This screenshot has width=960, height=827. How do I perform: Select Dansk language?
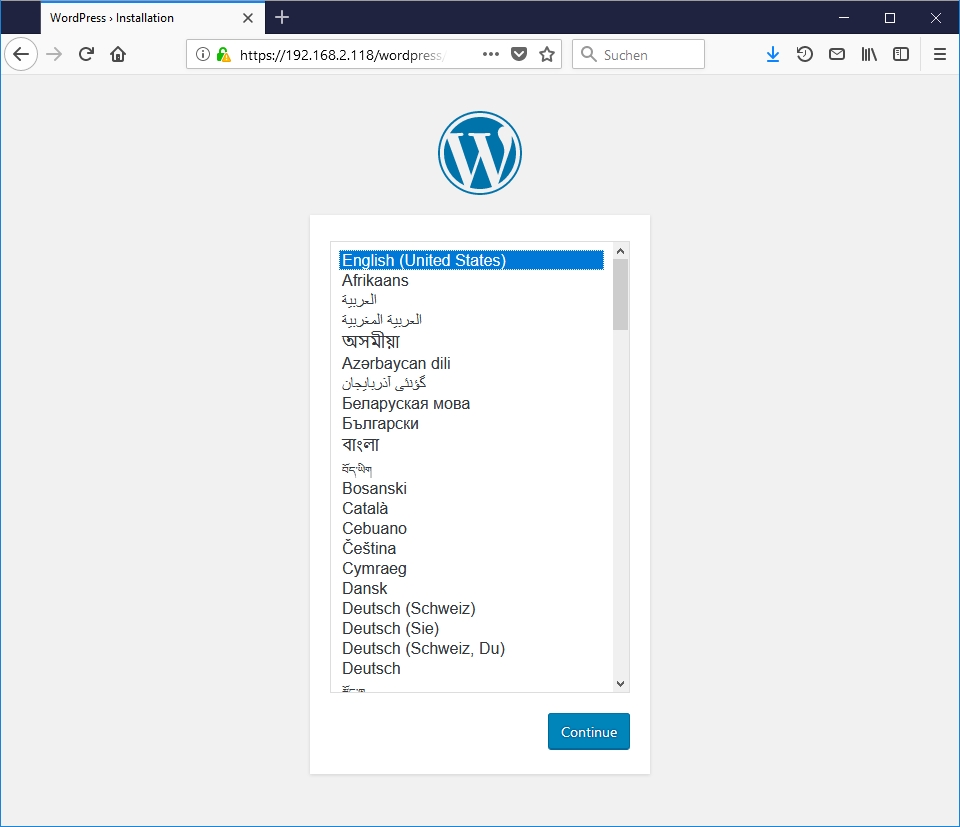point(471,588)
